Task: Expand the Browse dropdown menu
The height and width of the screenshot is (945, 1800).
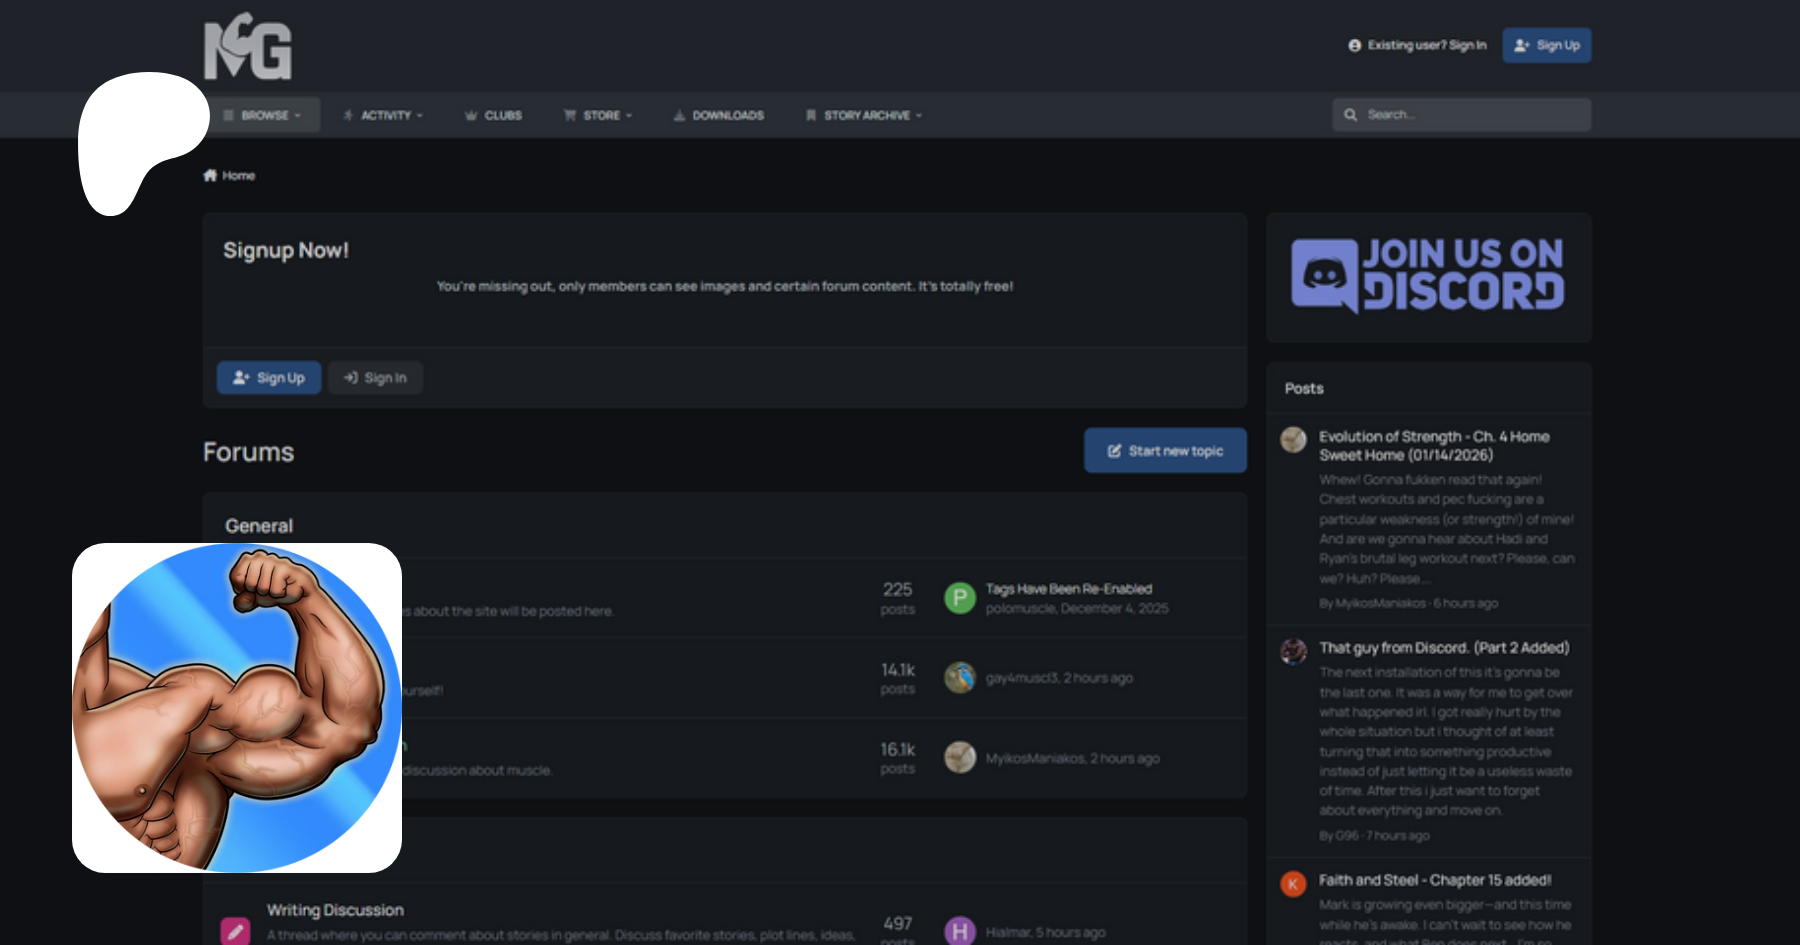Action: (262, 115)
